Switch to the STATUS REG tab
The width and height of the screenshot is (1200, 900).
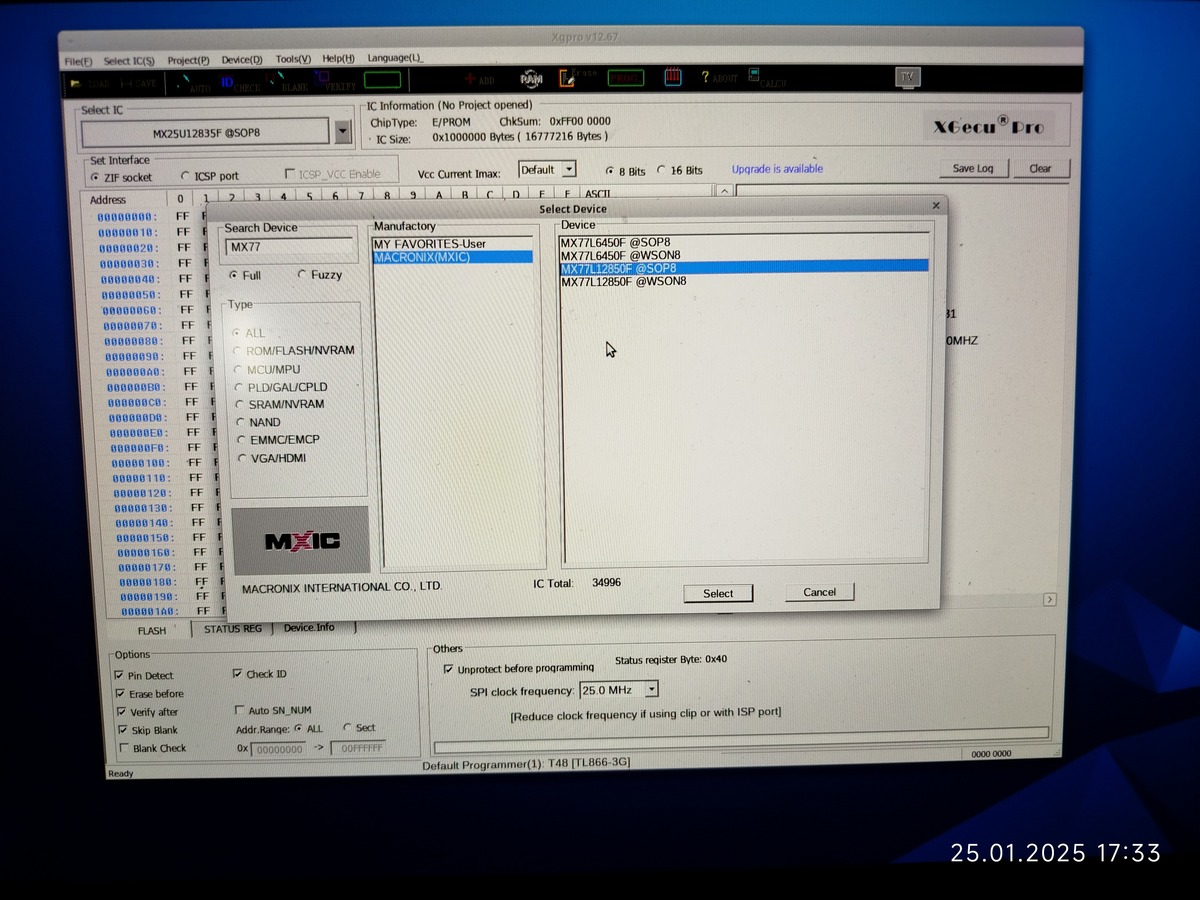(x=232, y=628)
